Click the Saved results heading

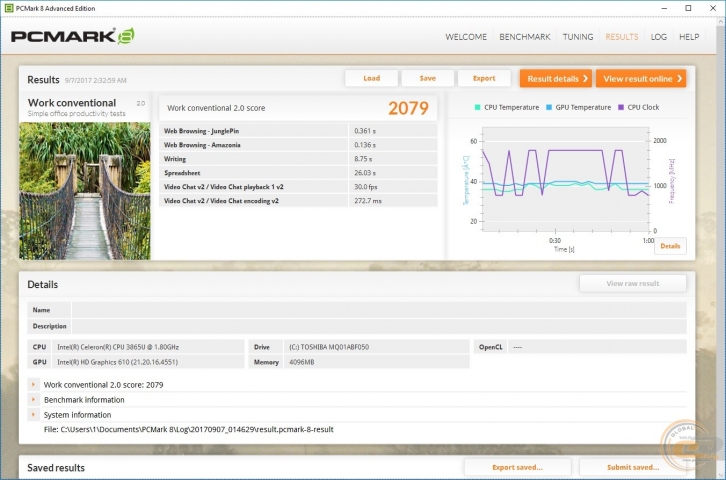pos(56,468)
